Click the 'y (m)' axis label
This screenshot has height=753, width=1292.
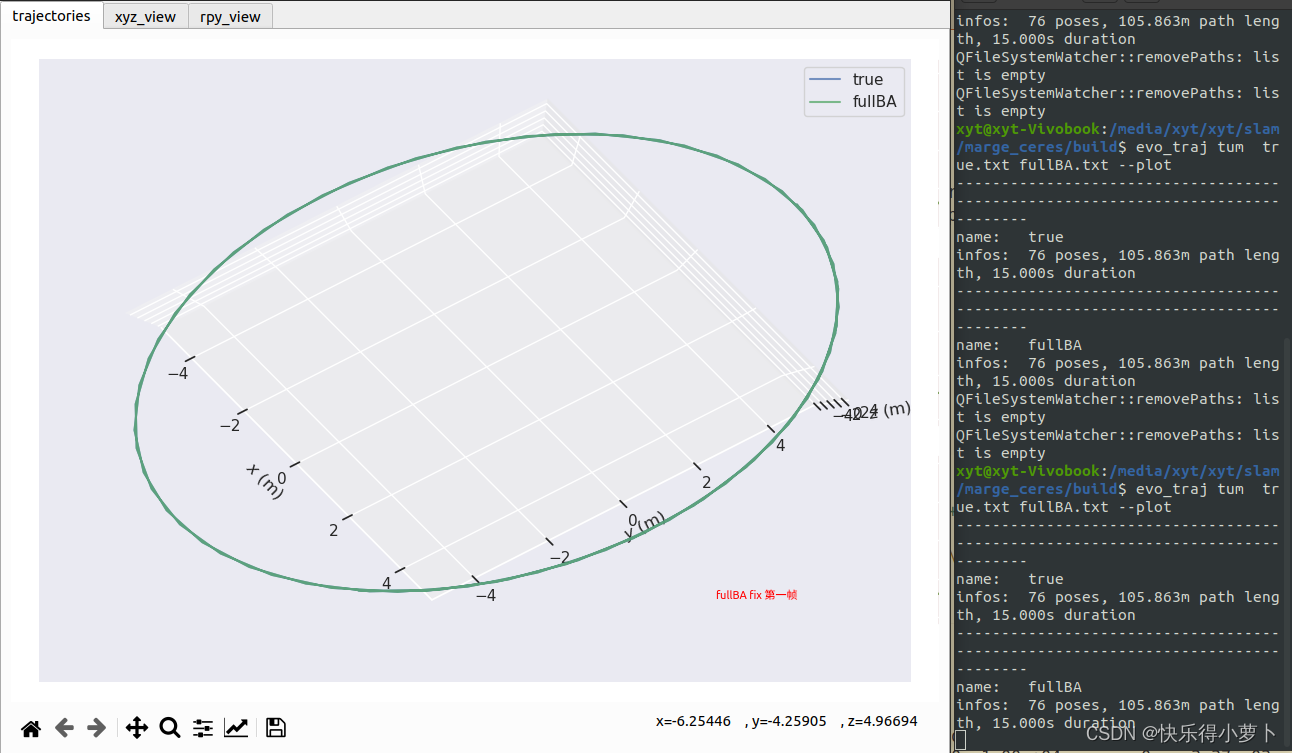644,526
